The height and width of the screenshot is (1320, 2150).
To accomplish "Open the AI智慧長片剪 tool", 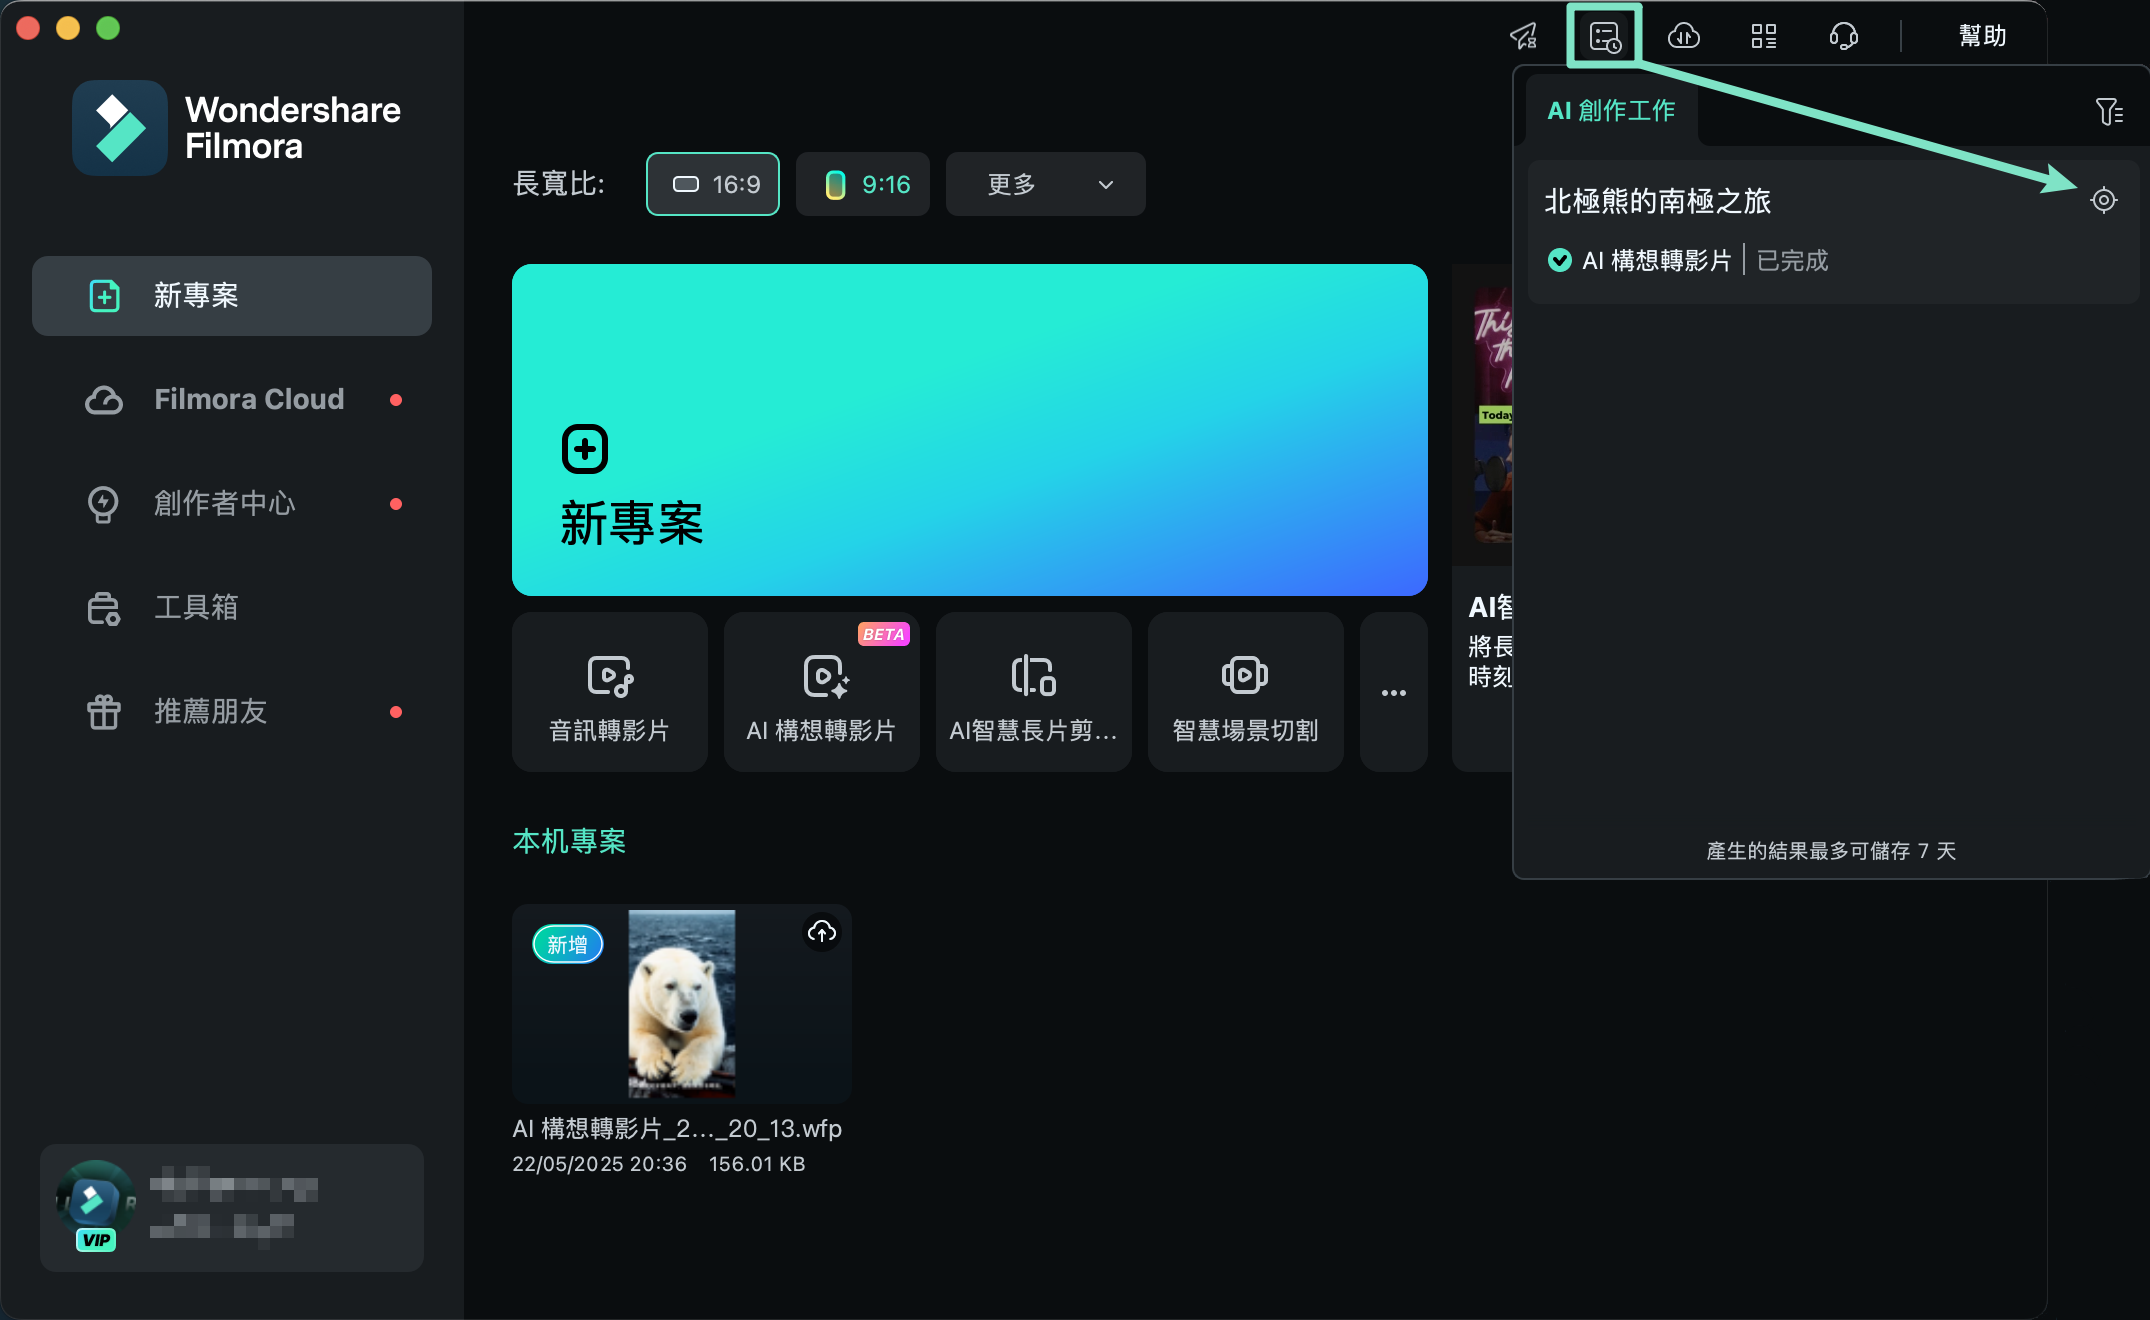I will [x=1034, y=692].
